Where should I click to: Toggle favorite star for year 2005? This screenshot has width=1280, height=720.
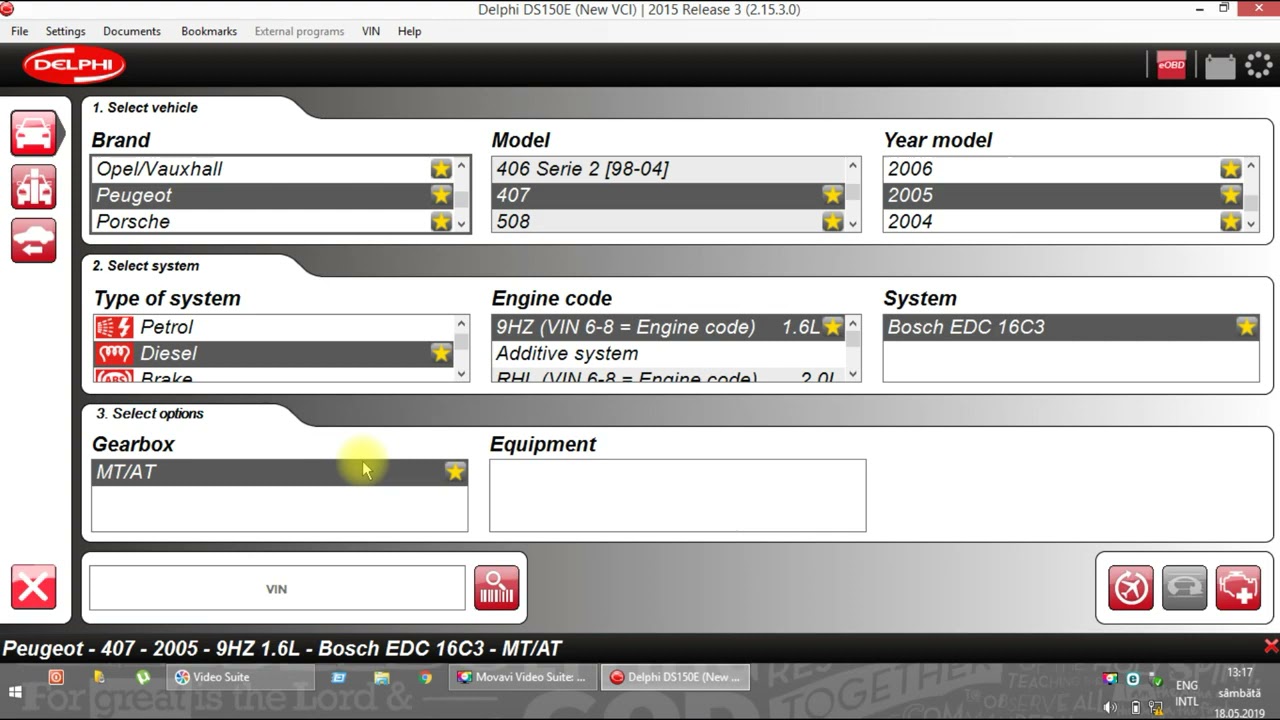click(x=1231, y=195)
